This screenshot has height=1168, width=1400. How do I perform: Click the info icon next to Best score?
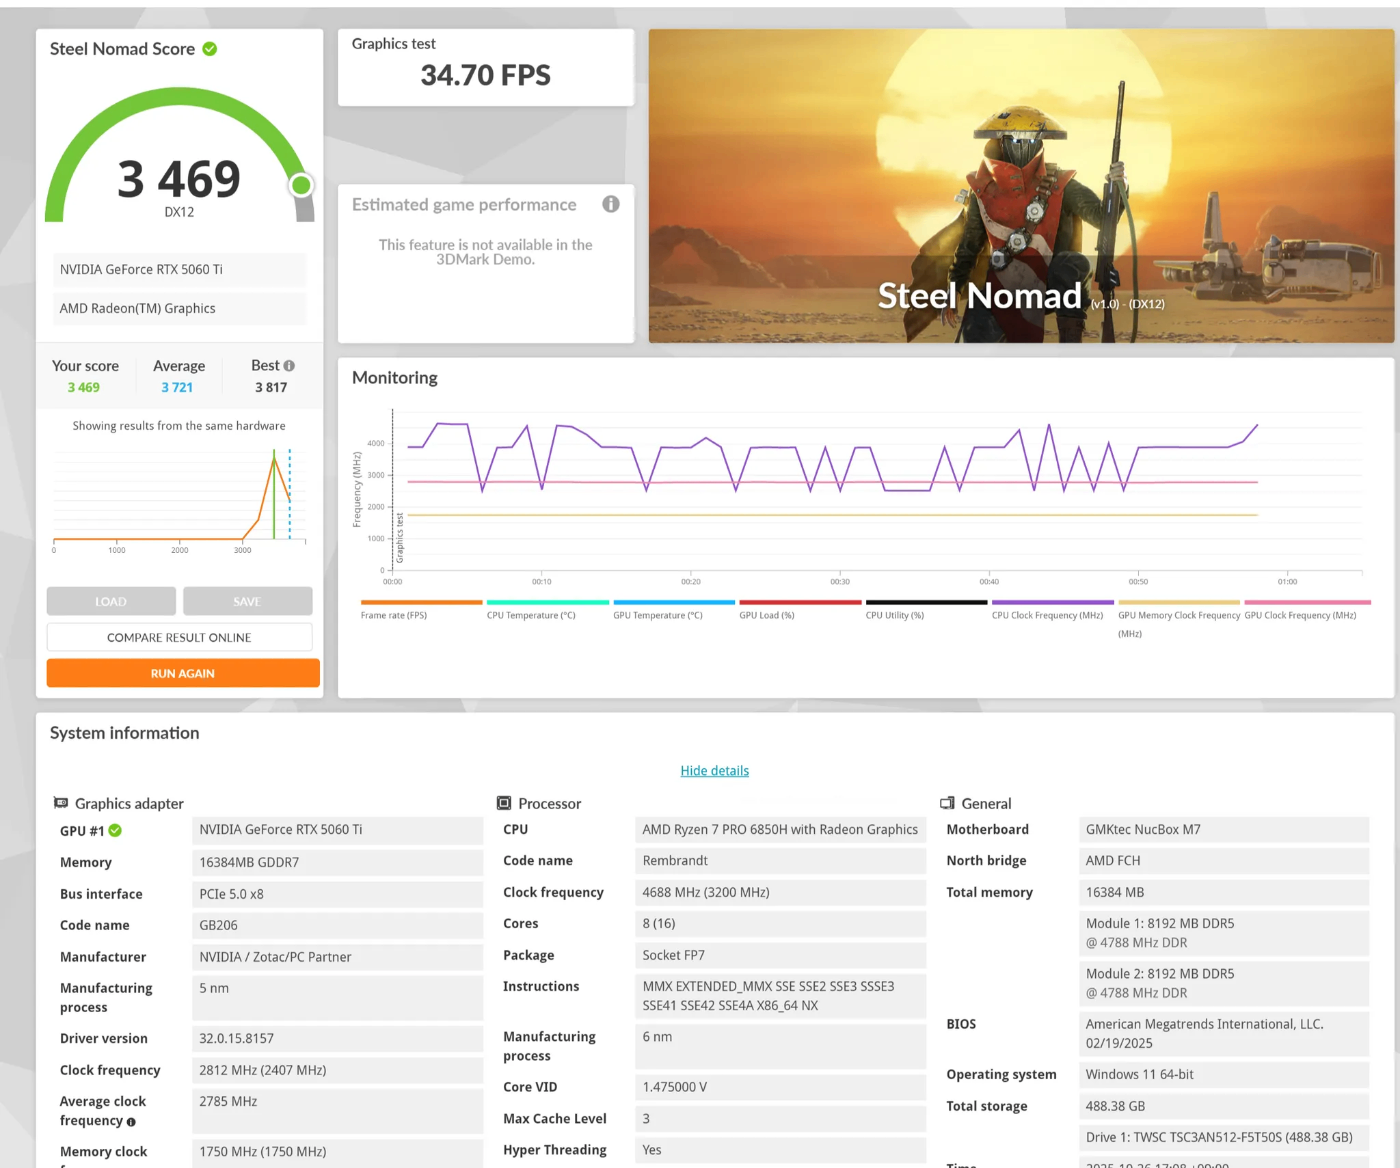click(289, 366)
